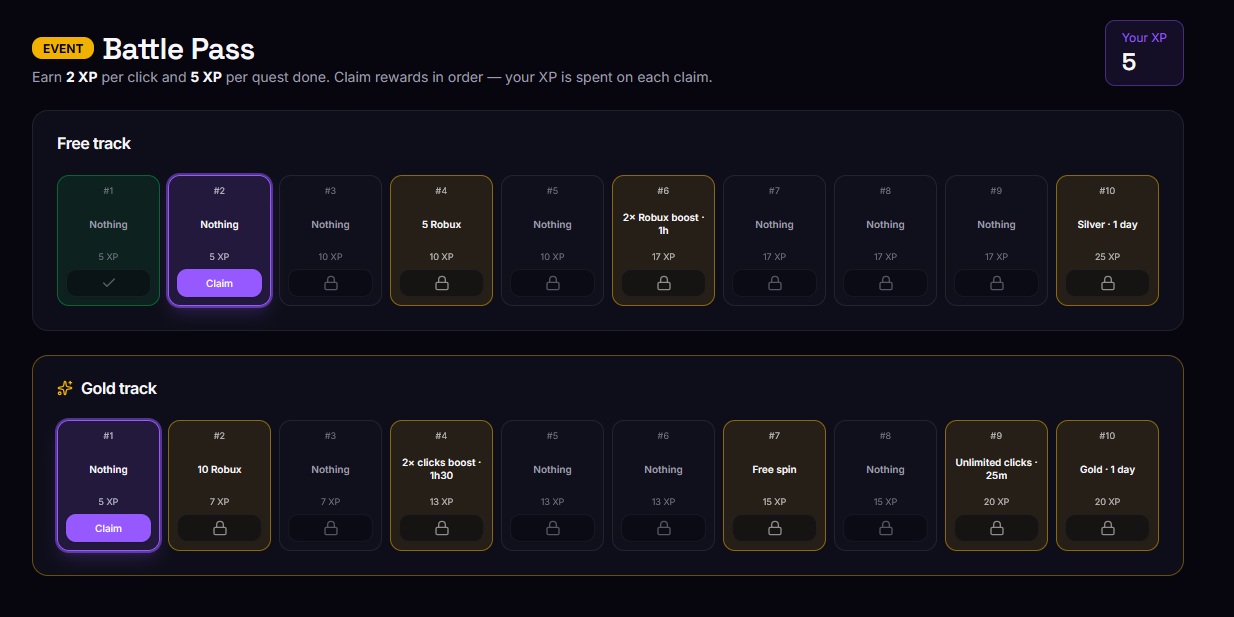Click 'Nothing' on Gold track card #1
Screen dimensions: 1234x617
(108, 470)
